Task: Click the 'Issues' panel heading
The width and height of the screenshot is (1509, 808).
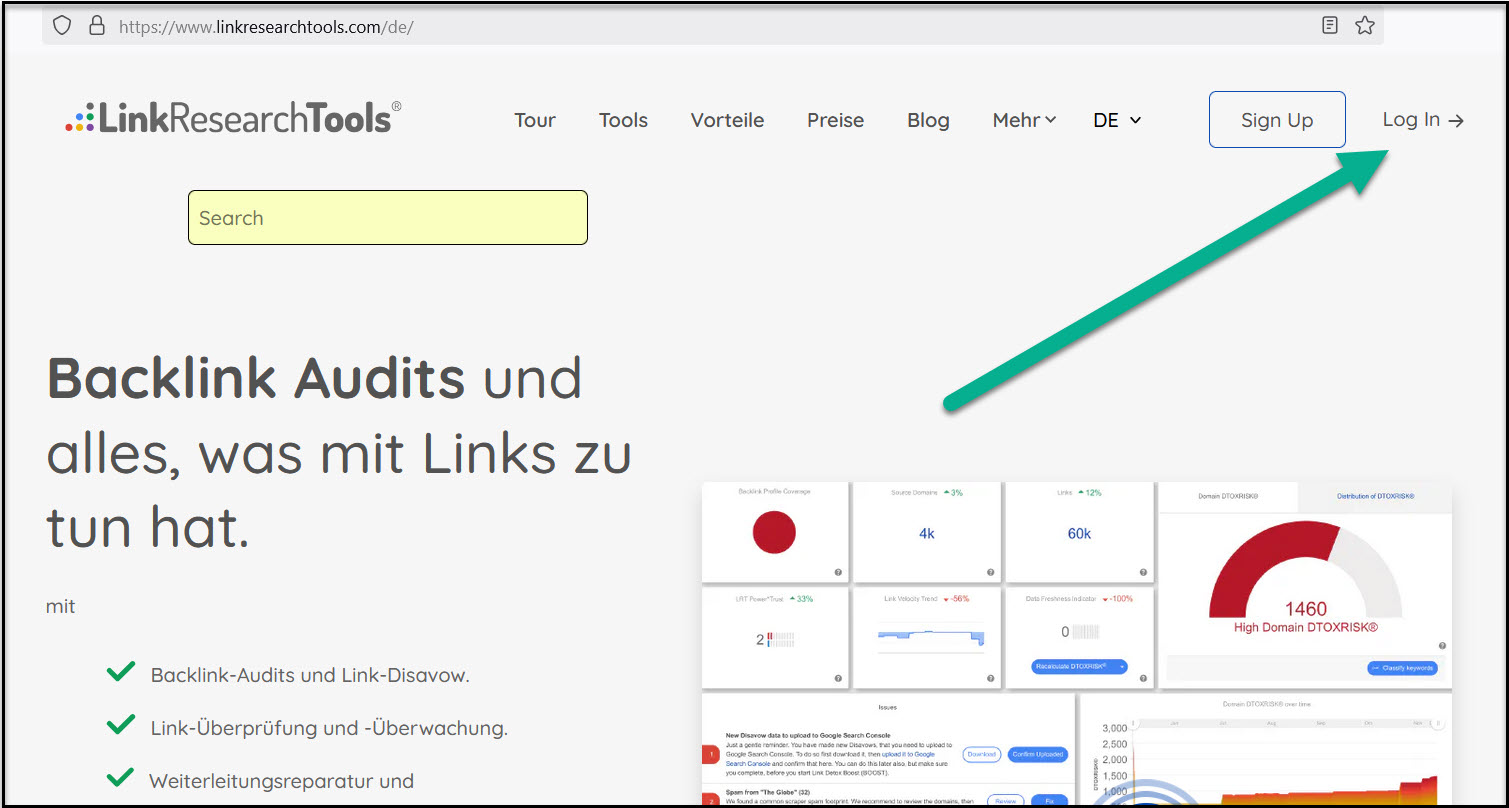Action: pos(887,707)
